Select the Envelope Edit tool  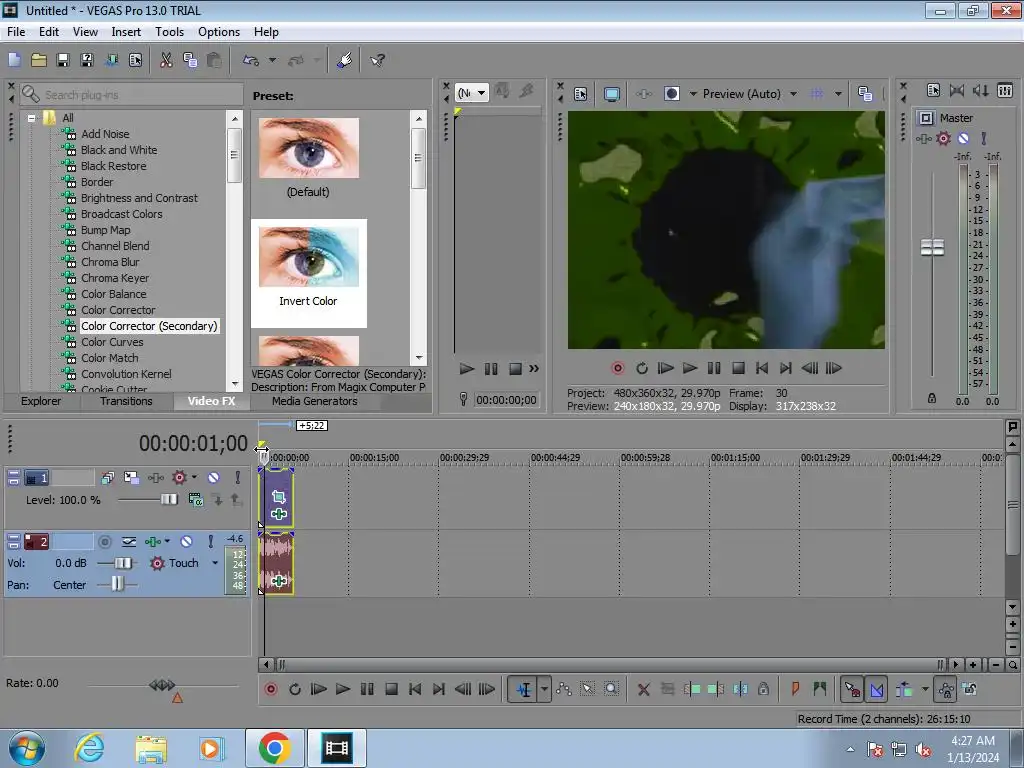pos(564,689)
